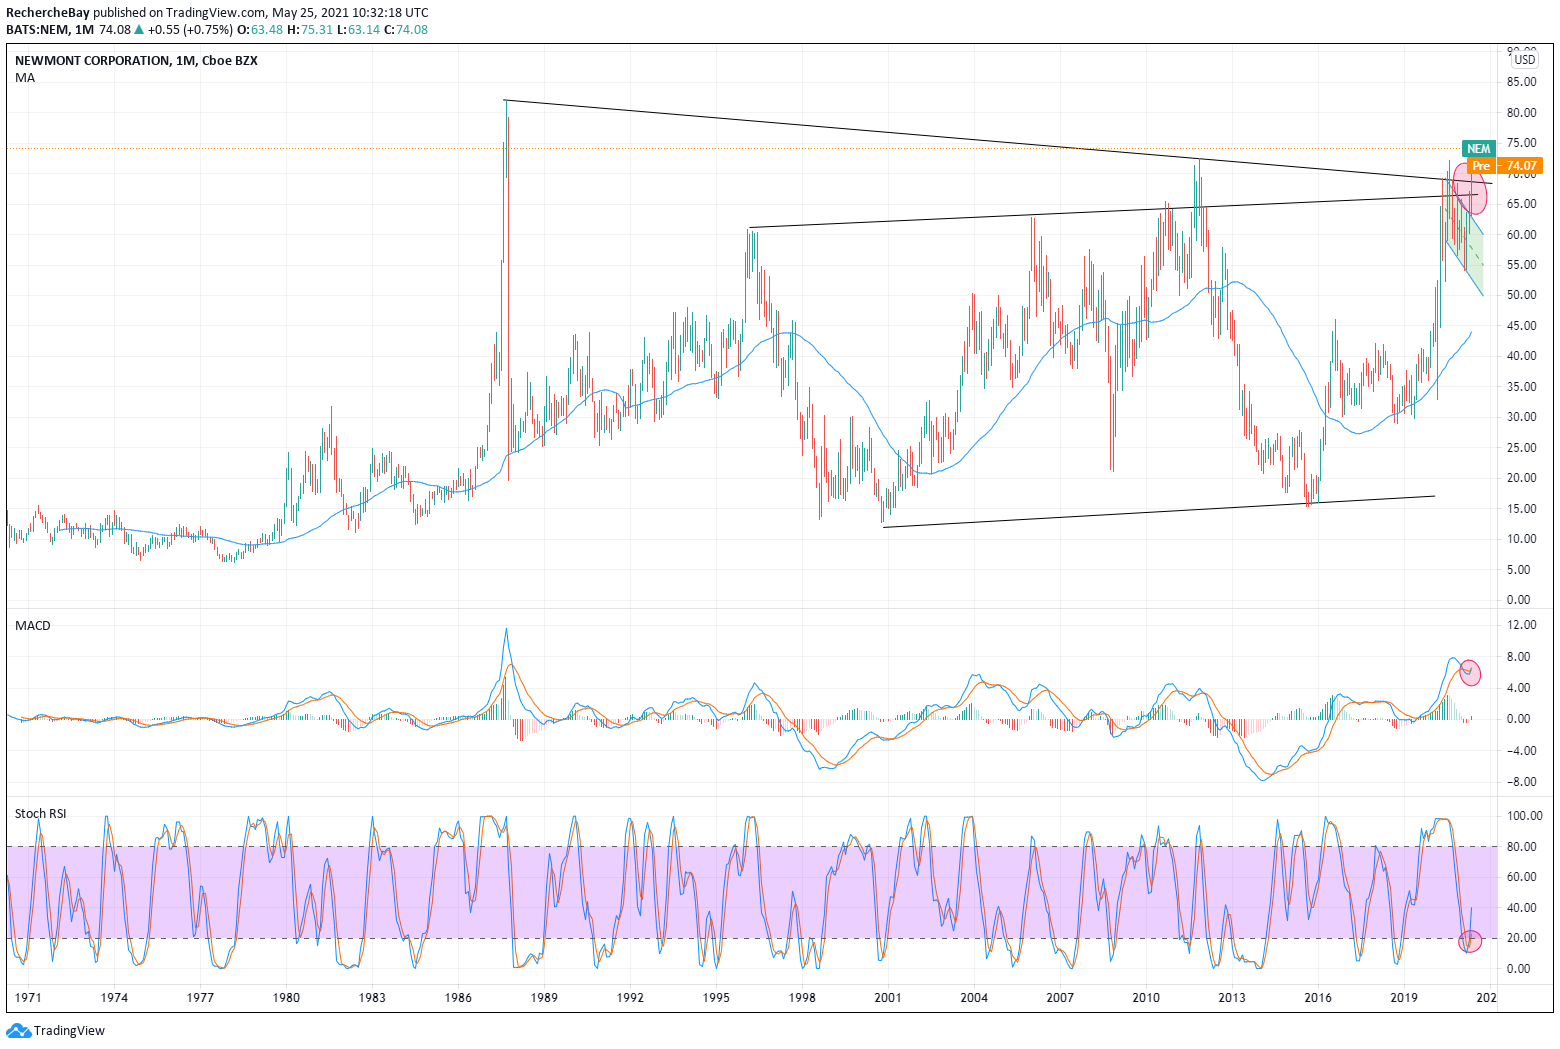Click the 12.00 MACD axis label
1560x1049 pixels.
[x=1521, y=625]
